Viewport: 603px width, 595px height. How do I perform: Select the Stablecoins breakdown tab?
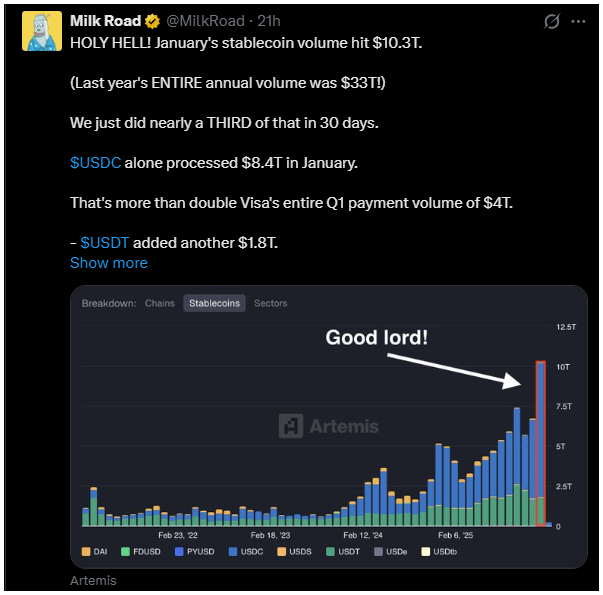pyautogui.click(x=216, y=303)
